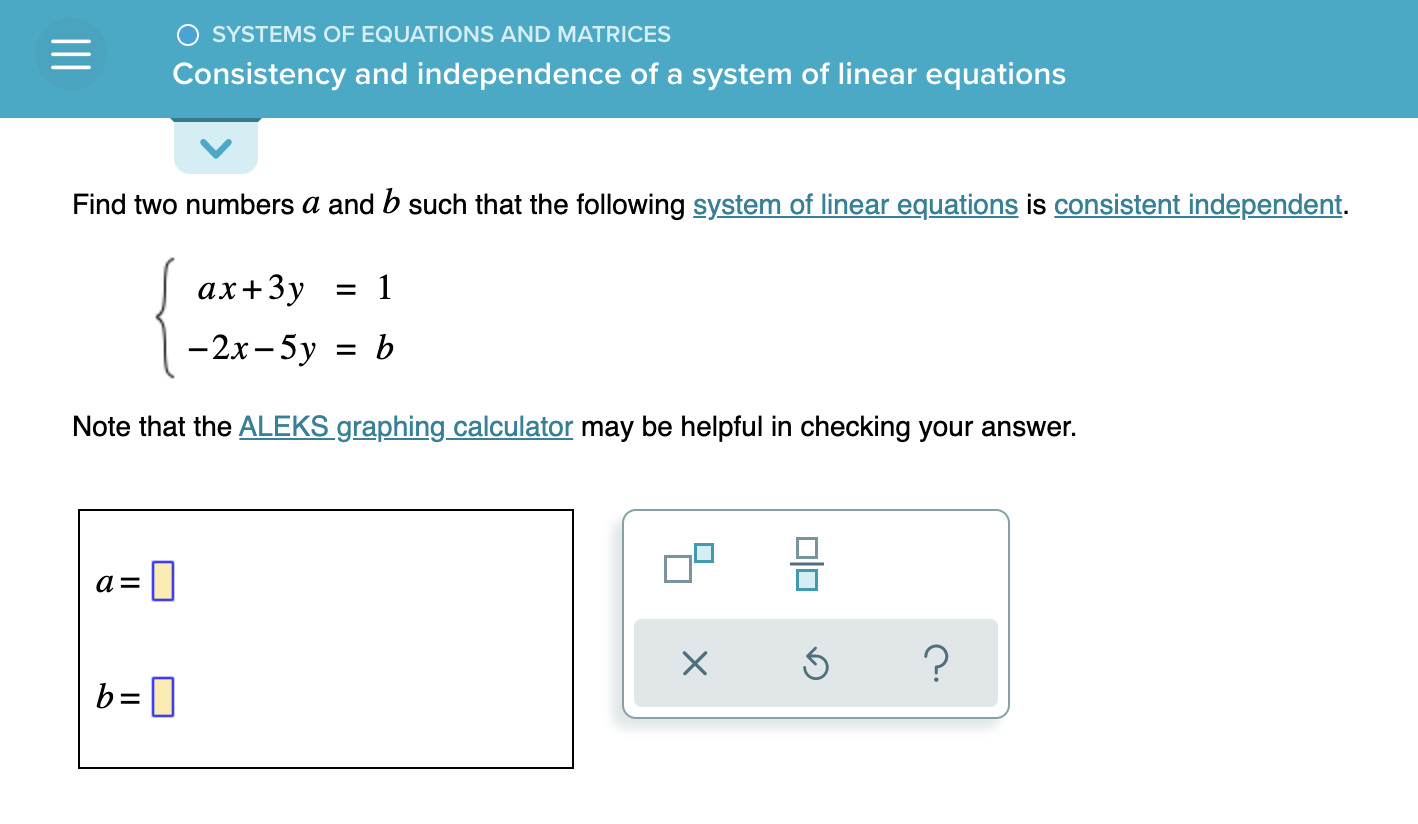Click inside the answer box panel
This screenshot has width=1418, height=824.
tap(325, 638)
